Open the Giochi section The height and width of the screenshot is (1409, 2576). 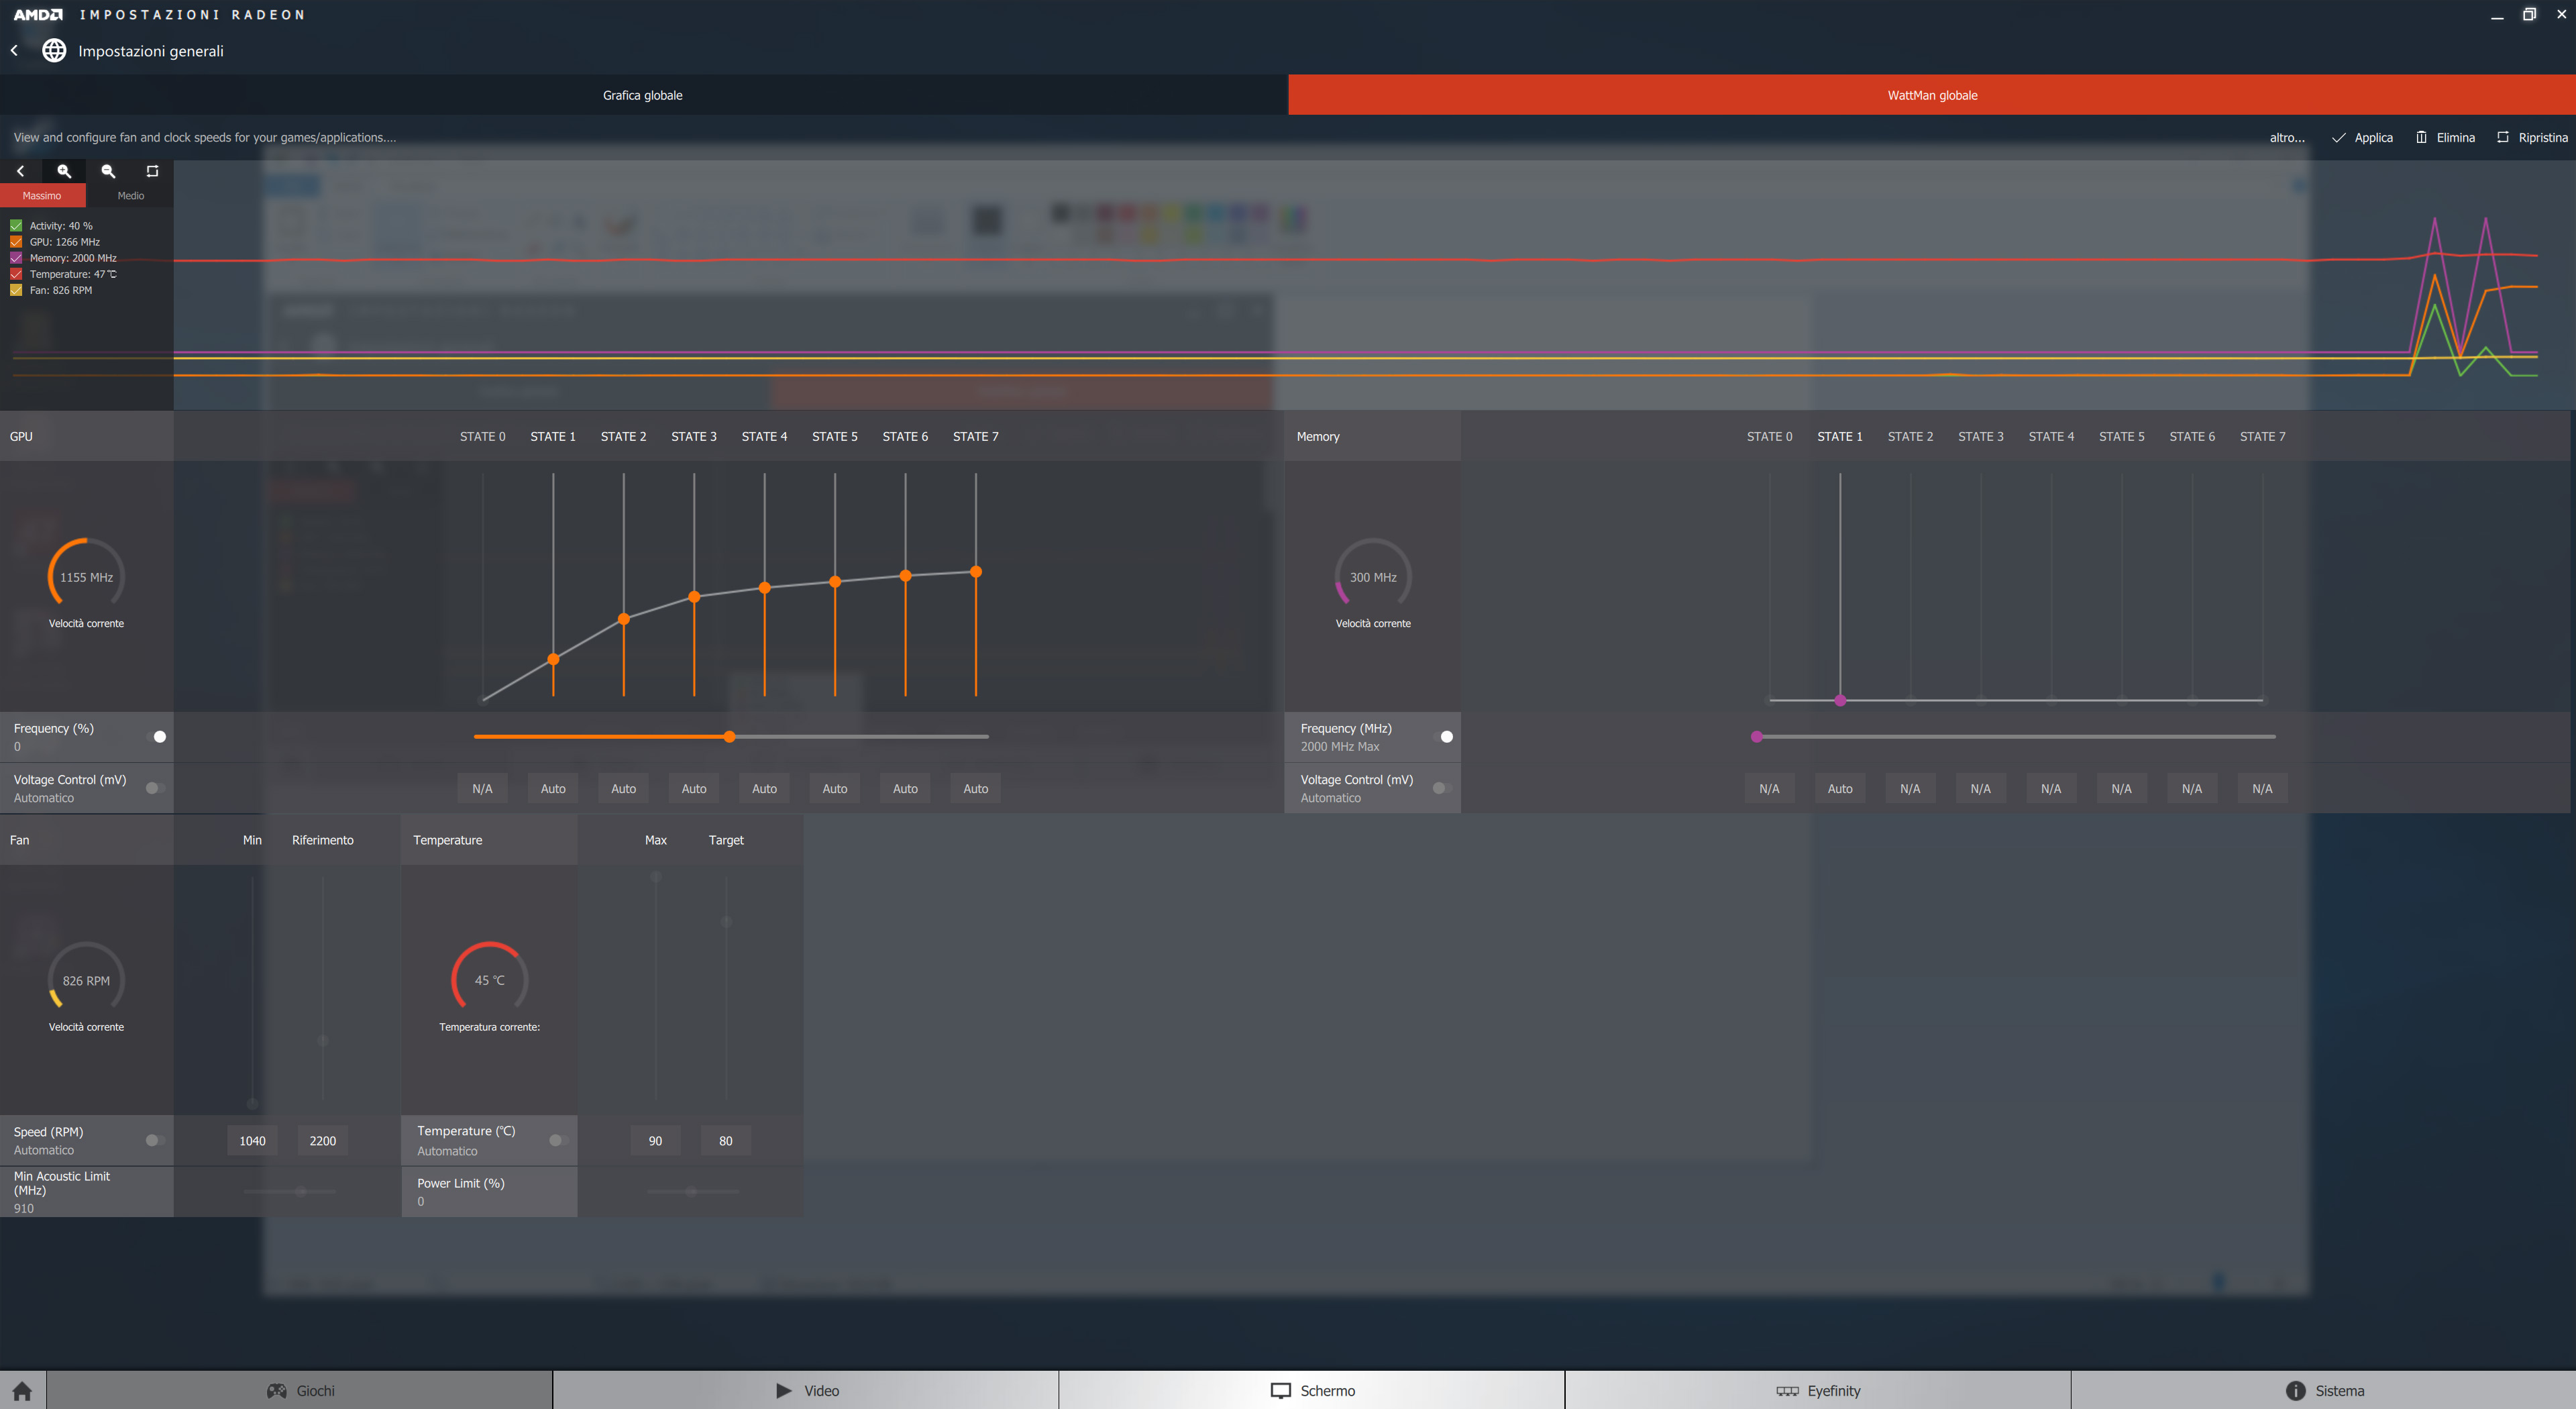[x=300, y=1391]
